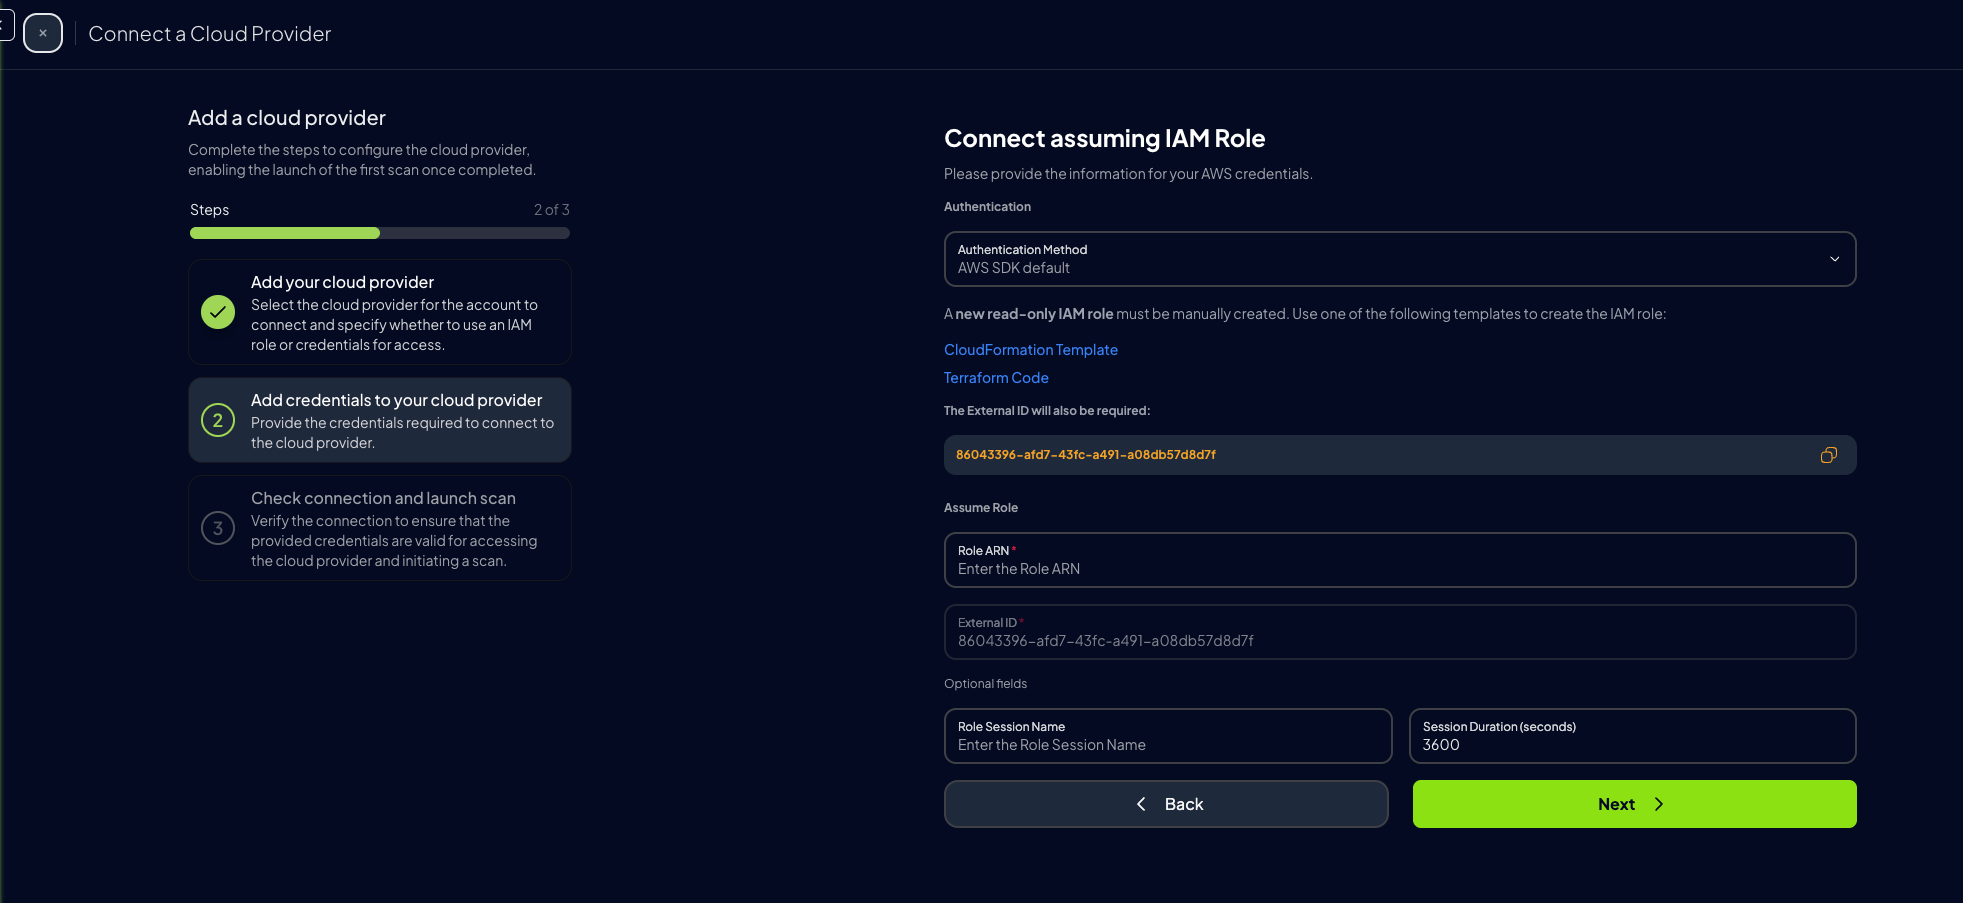Click the Next button
The image size is (1963, 903).
click(1635, 804)
